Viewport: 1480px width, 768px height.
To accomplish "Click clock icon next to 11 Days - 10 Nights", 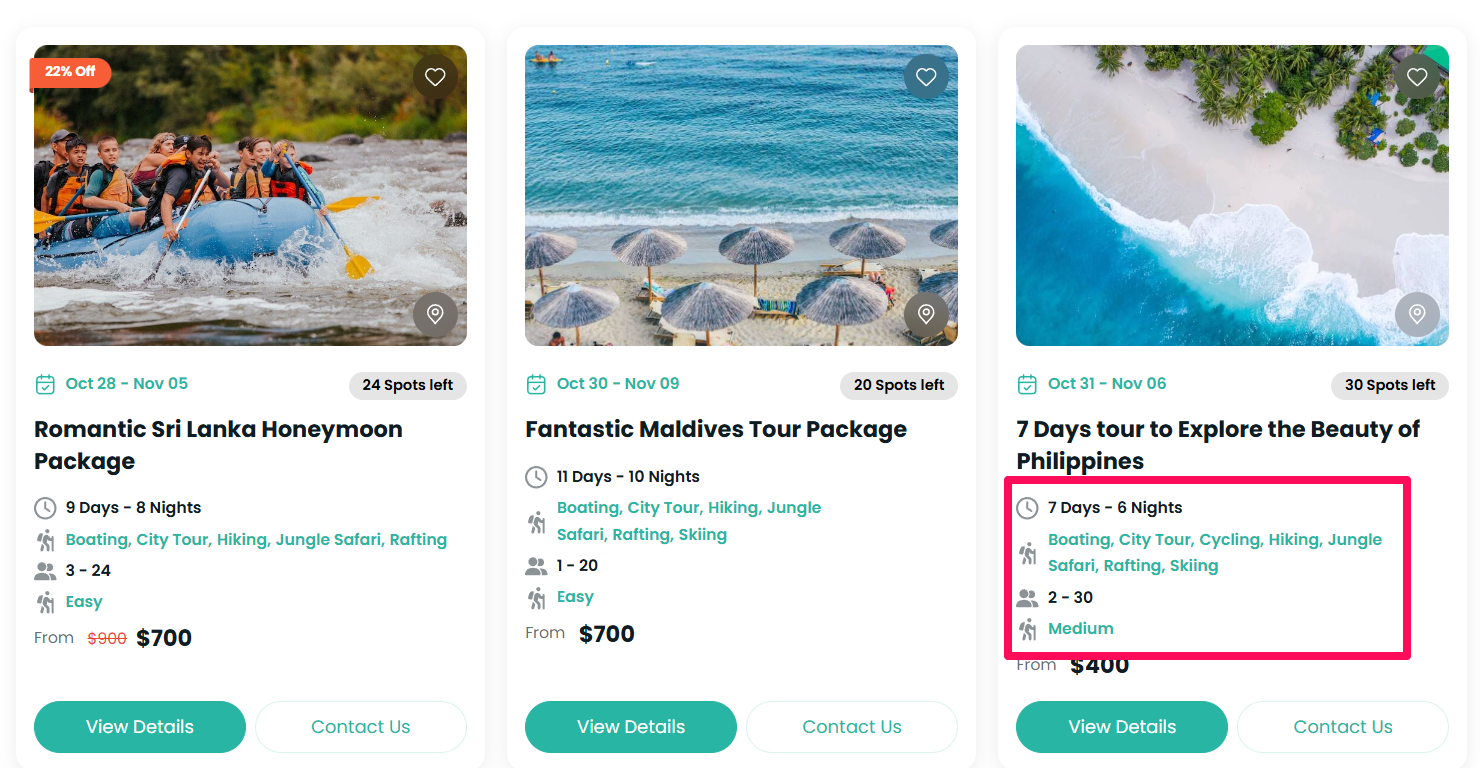I will (537, 477).
